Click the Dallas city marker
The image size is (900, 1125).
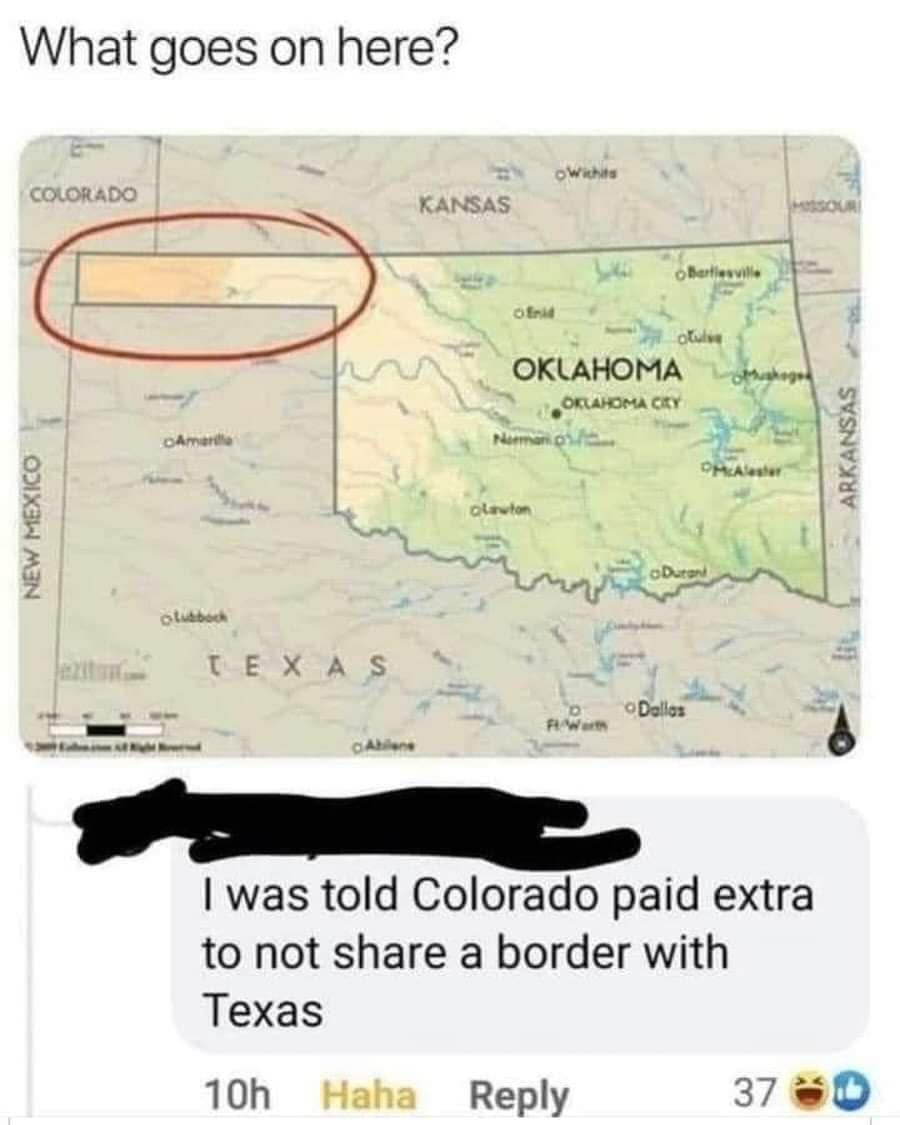point(629,708)
